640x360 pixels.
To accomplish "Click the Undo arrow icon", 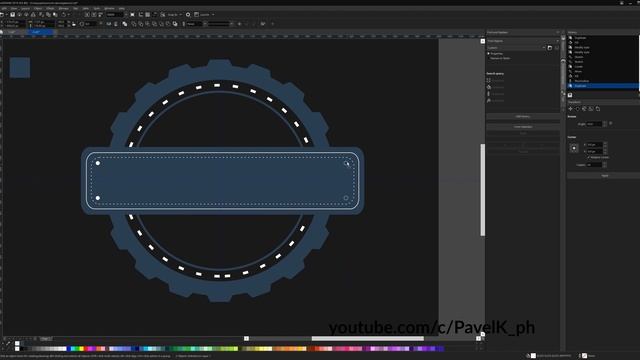I will [63, 15].
